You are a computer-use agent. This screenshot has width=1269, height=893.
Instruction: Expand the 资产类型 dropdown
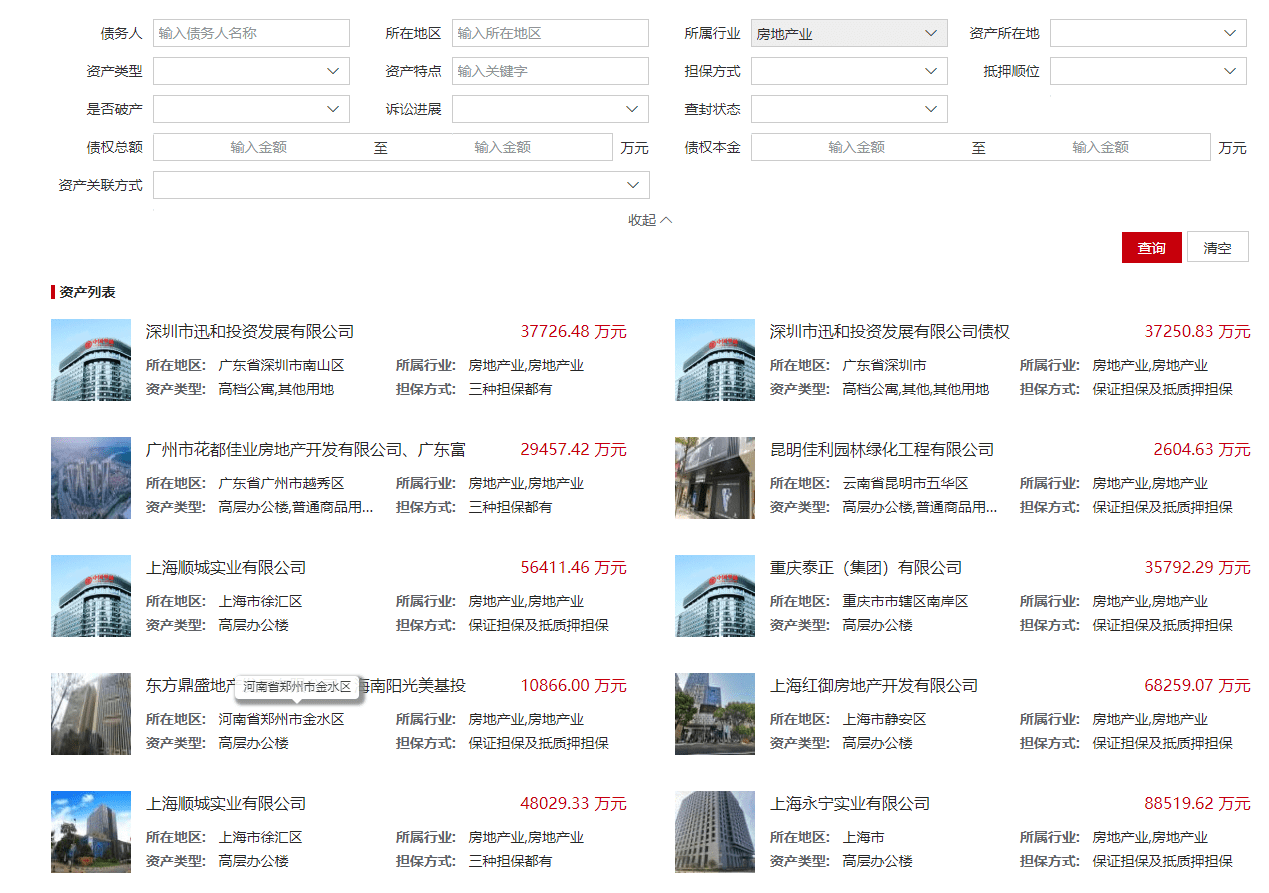point(251,71)
